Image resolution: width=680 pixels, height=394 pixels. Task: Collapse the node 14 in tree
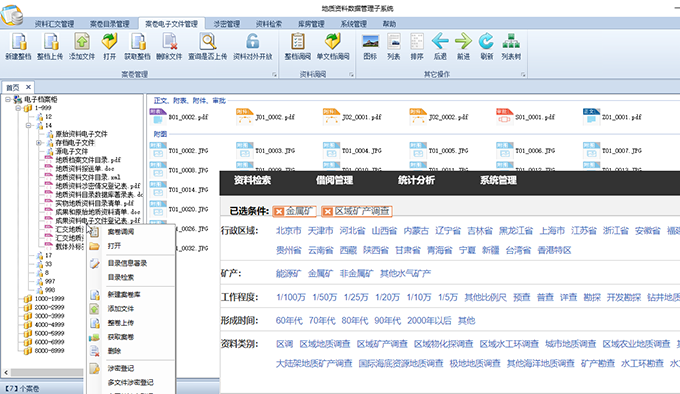pyautogui.click(x=29, y=125)
